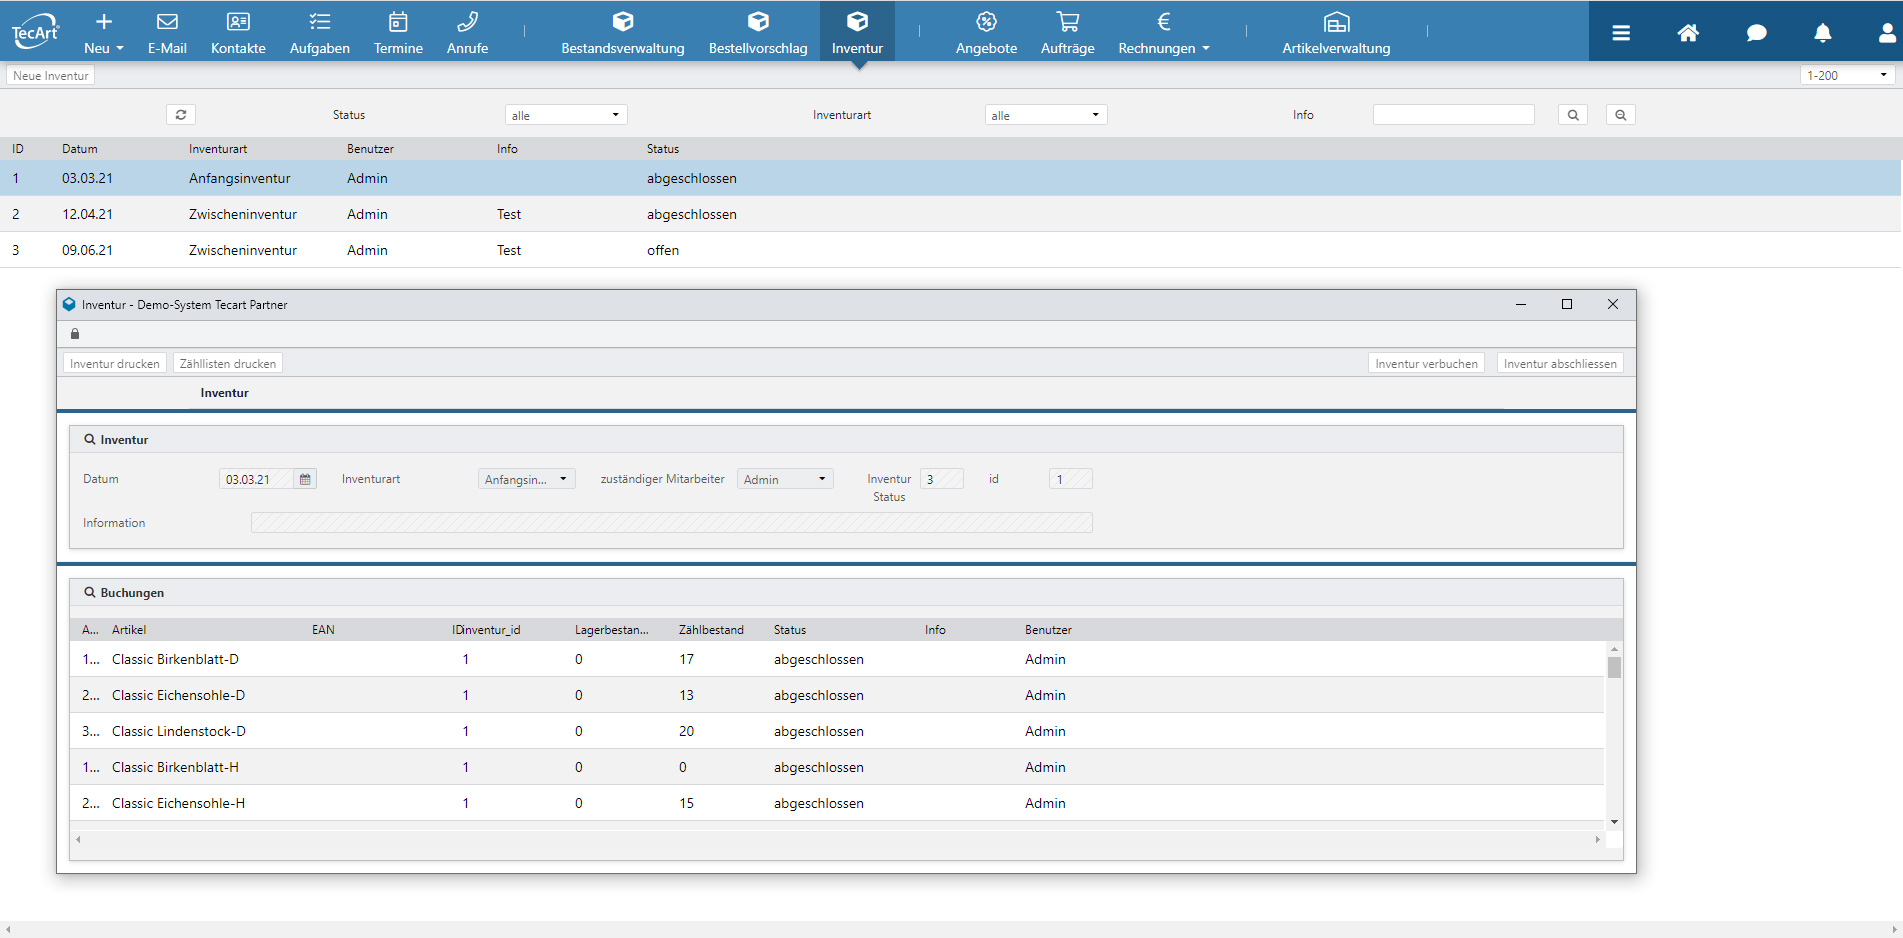
Task: Expand the Inventurart filter dropdown
Action: pos(1046,115)
